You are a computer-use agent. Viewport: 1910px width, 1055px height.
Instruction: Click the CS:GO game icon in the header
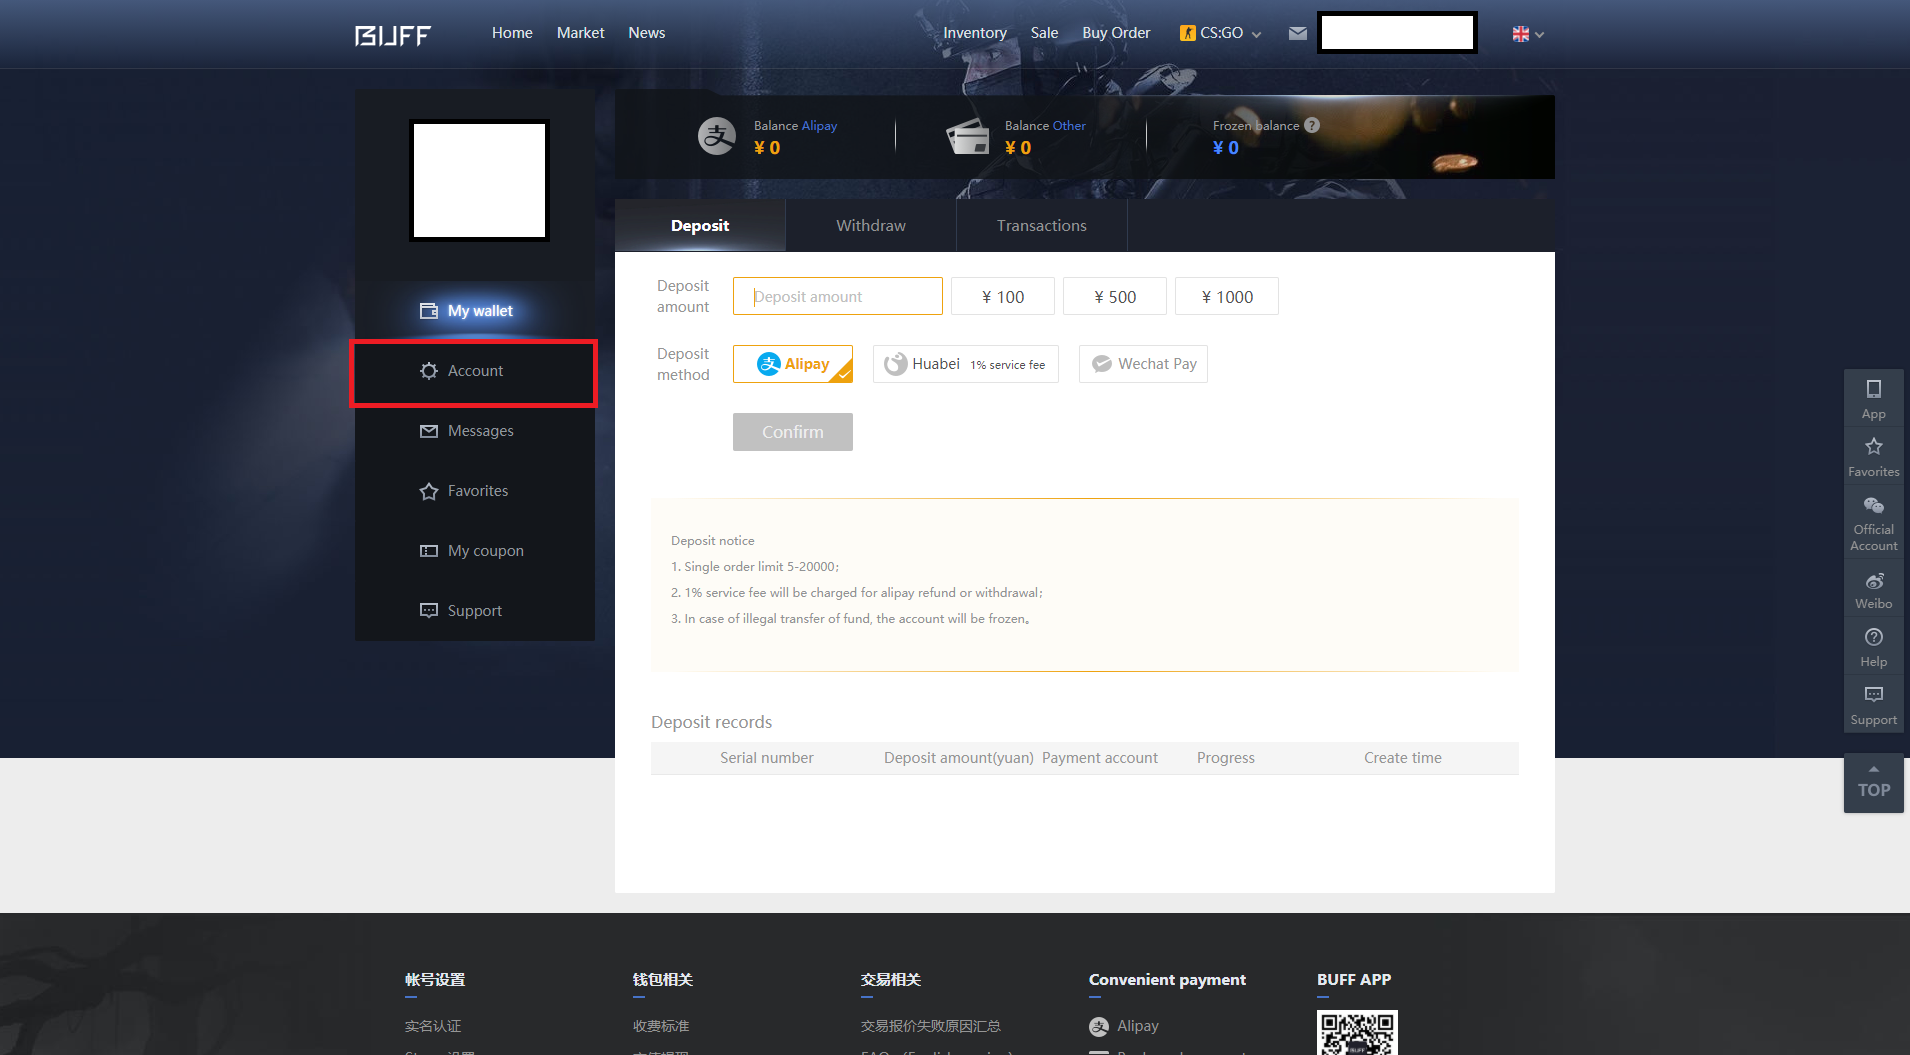point(1188,33)
